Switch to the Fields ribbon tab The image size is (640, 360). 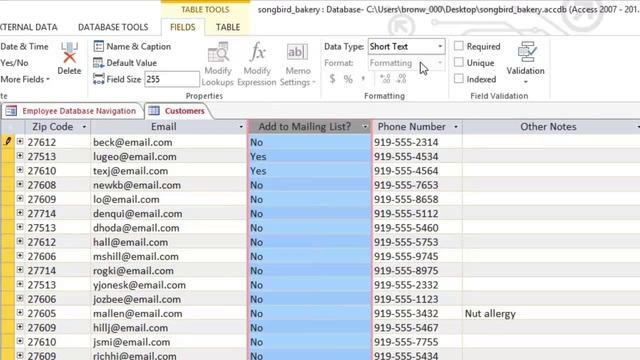coord(182,27)
